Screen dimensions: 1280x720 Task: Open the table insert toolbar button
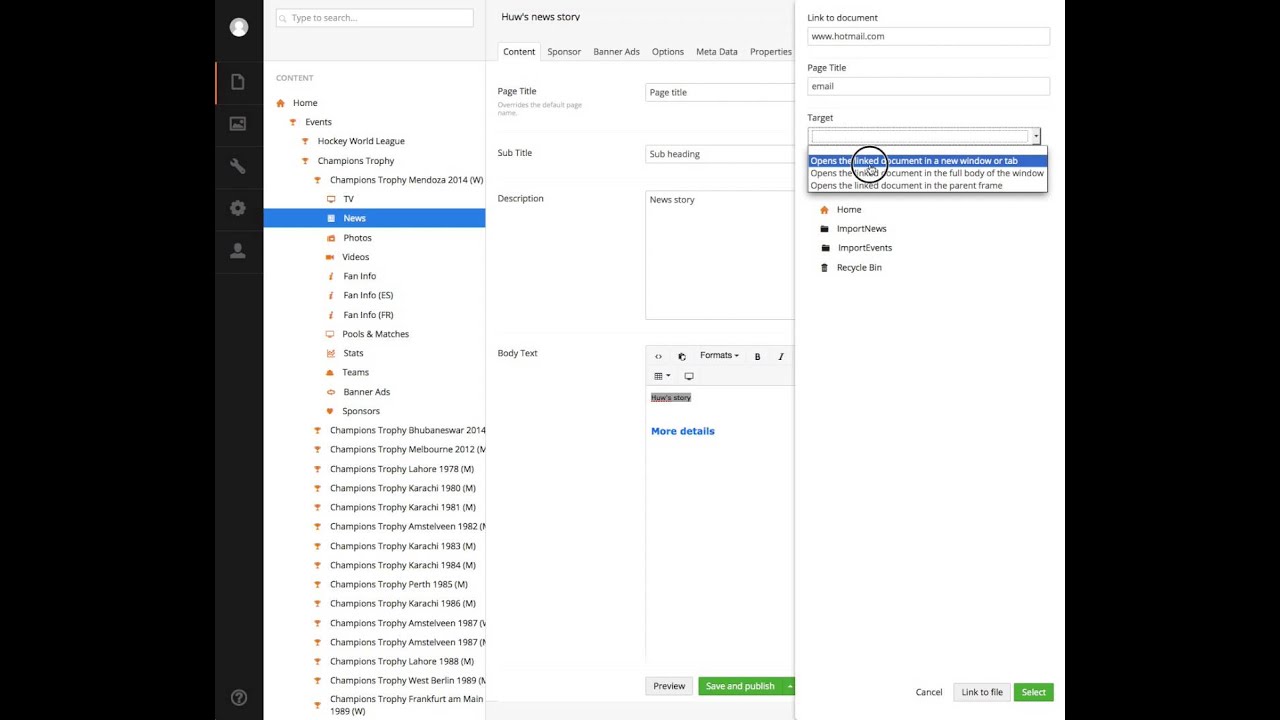pyautogui.click(x=662, y=376)
